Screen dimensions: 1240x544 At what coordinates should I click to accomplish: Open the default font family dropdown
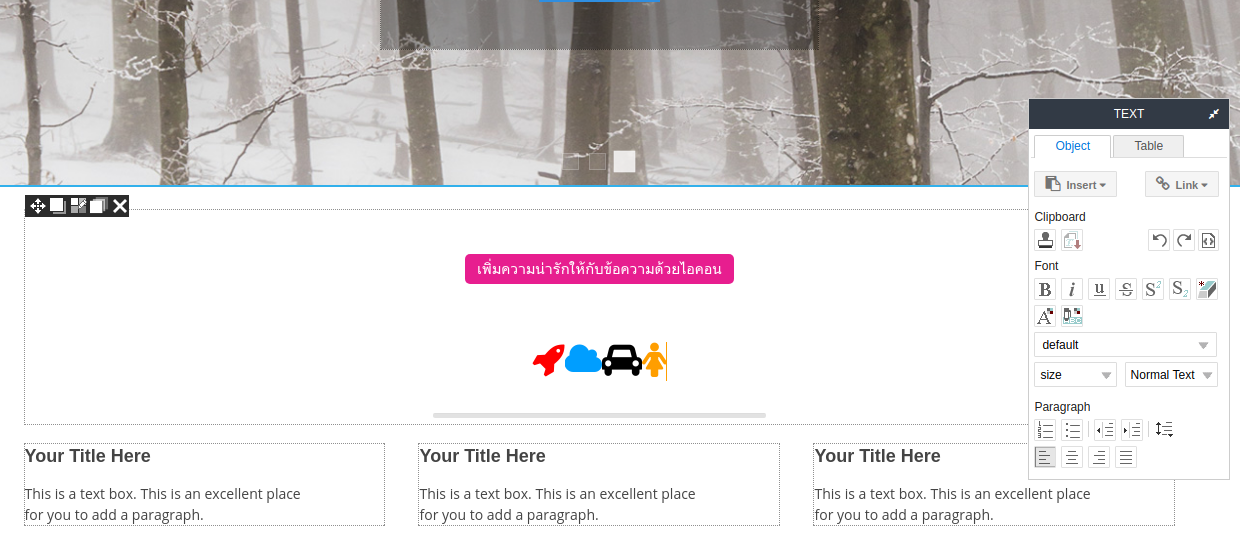1125,345
